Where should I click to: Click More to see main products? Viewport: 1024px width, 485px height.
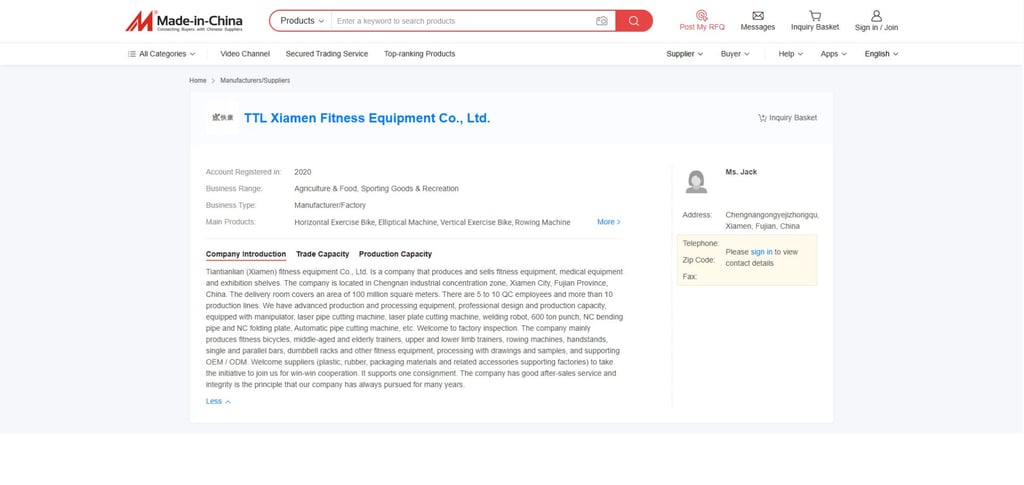coord(609,222)
